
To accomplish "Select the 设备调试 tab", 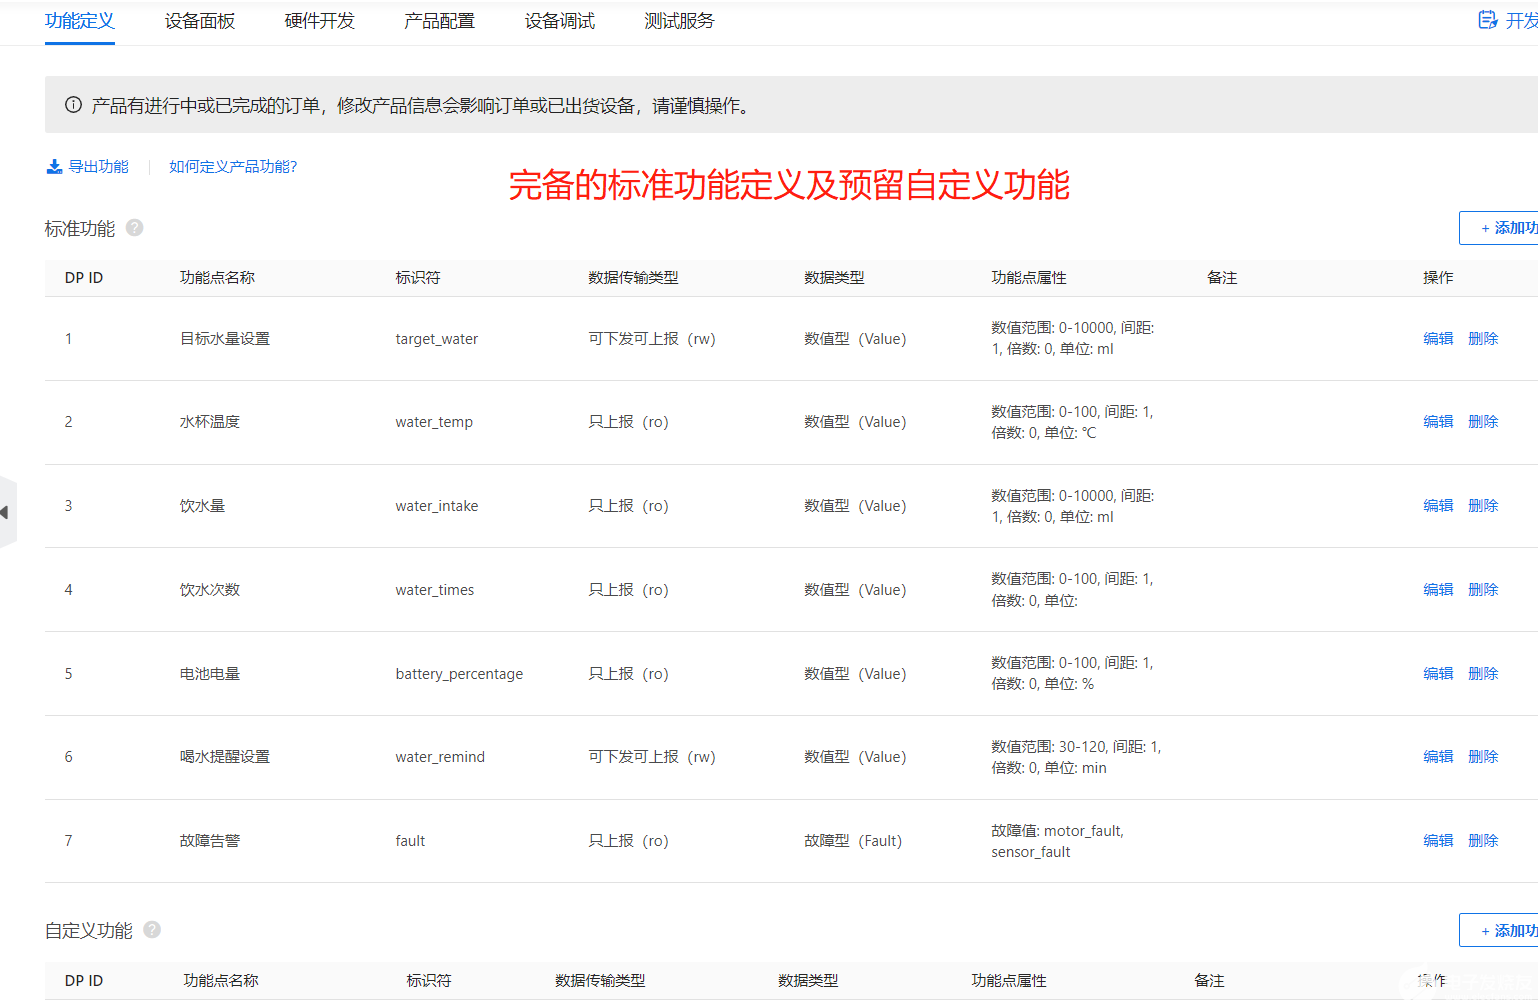I will tap(560, 21).
